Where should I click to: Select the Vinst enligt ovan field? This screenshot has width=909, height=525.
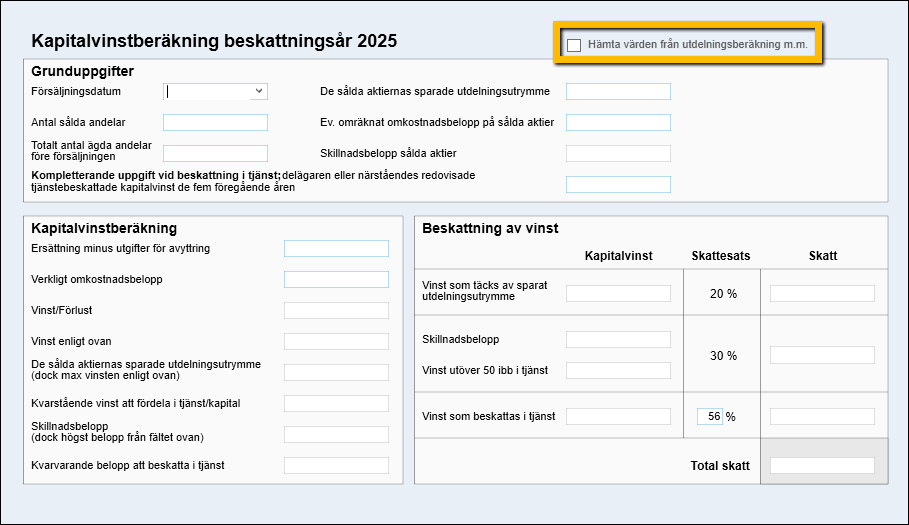336,342
